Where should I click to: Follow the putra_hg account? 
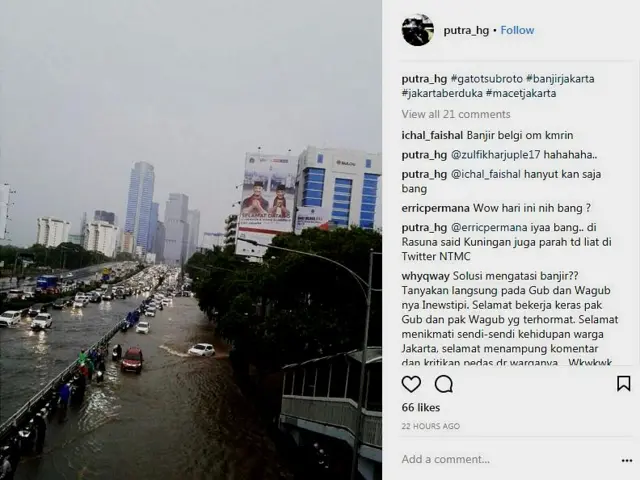tap(517, 30)
